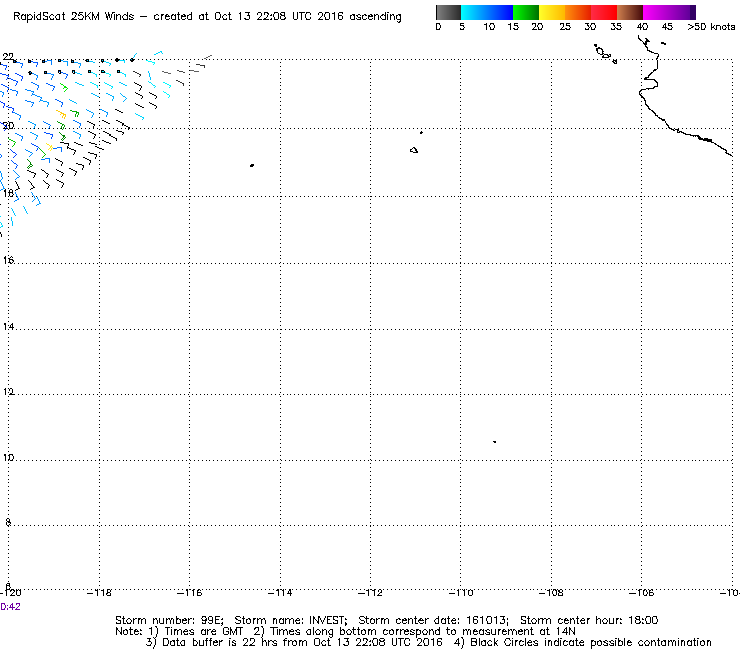Click the longitude label '-106'
Image resolution: width=740 pixels, height=650 pixels.
pyautogui.click(x=641, y=592)
